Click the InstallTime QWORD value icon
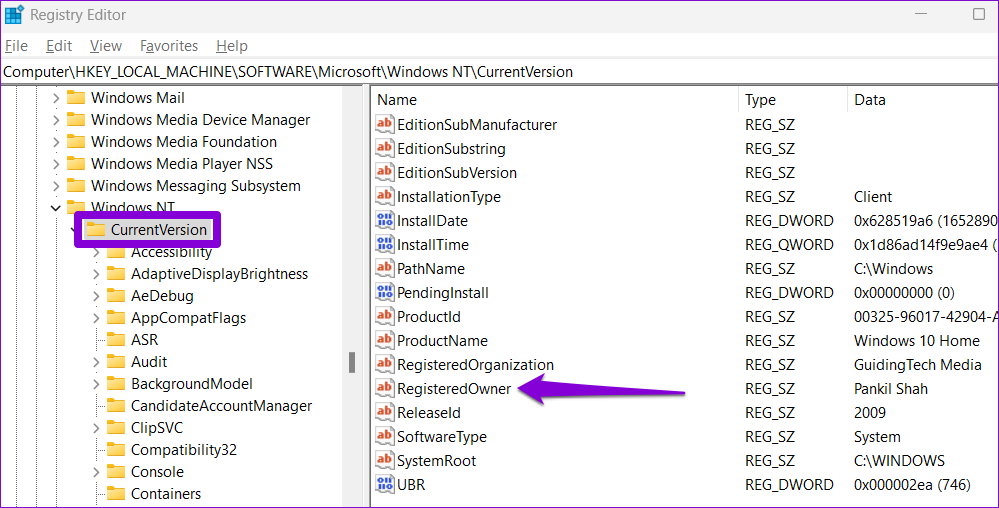999x508 pixels. 385,245
